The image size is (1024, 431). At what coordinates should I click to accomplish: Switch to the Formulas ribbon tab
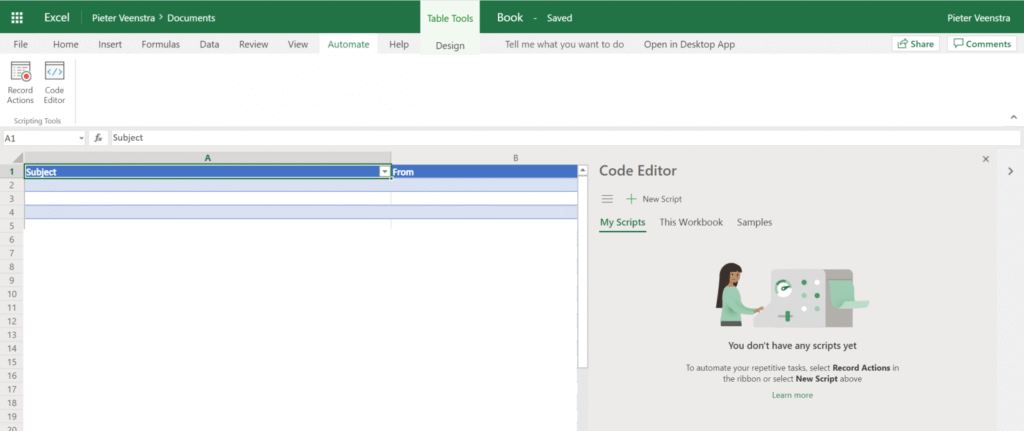161,44
